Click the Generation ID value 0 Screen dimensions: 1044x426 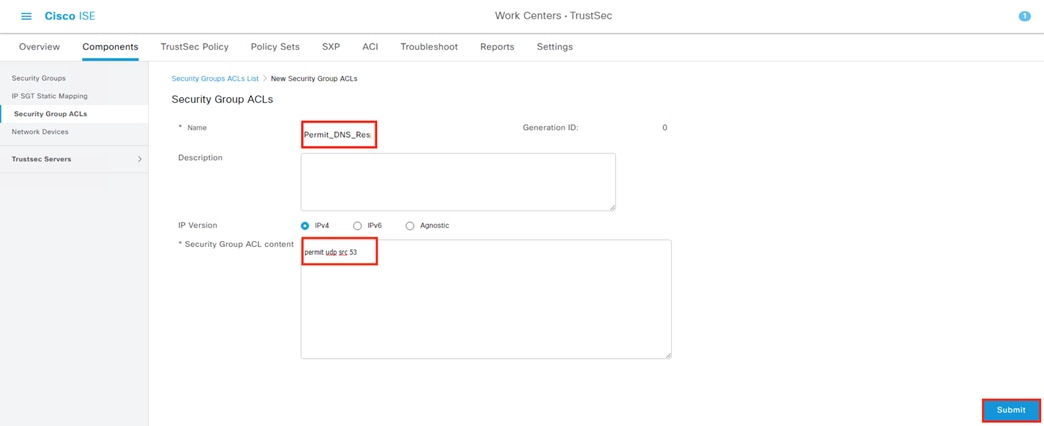664,128
